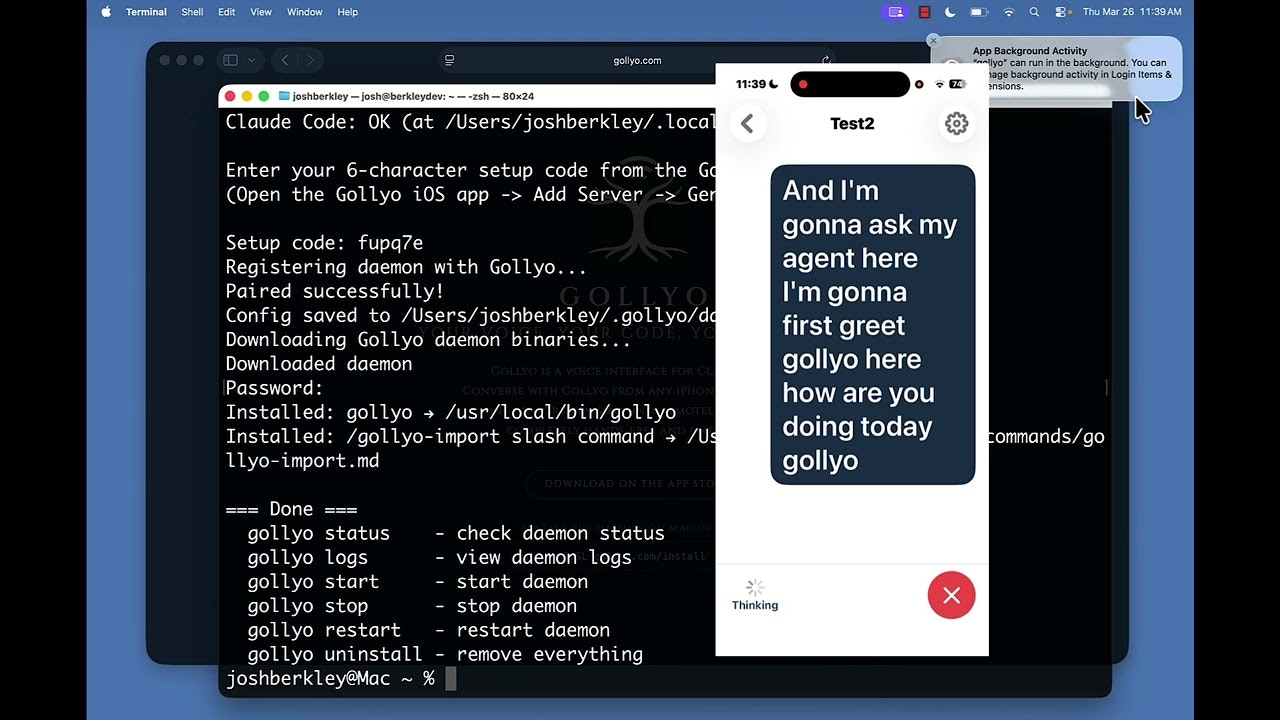The width and height of the screenshot is (1280, 720).
Task: Dismiss the App Background Activity notification
Action: click(933, 41)
